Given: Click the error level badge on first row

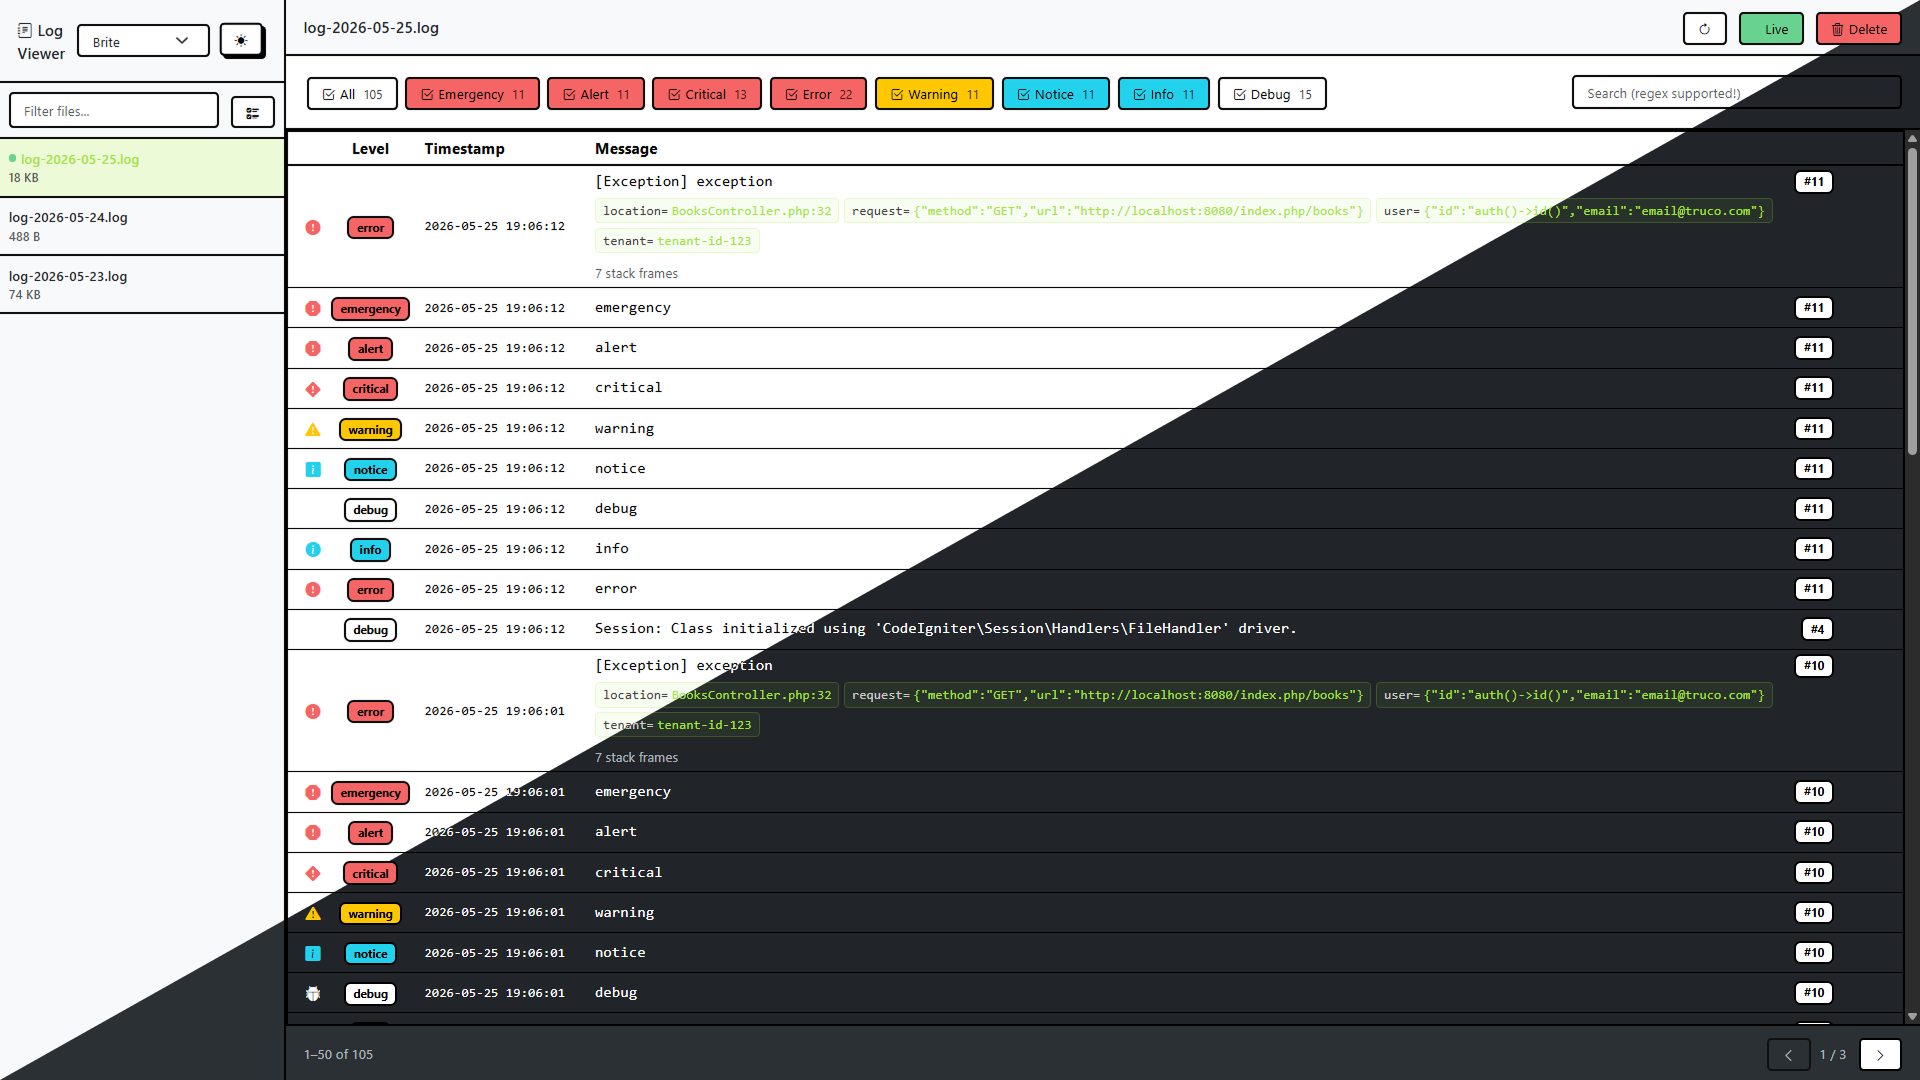Looking at the screenshot, I should (x=370, y=228).
